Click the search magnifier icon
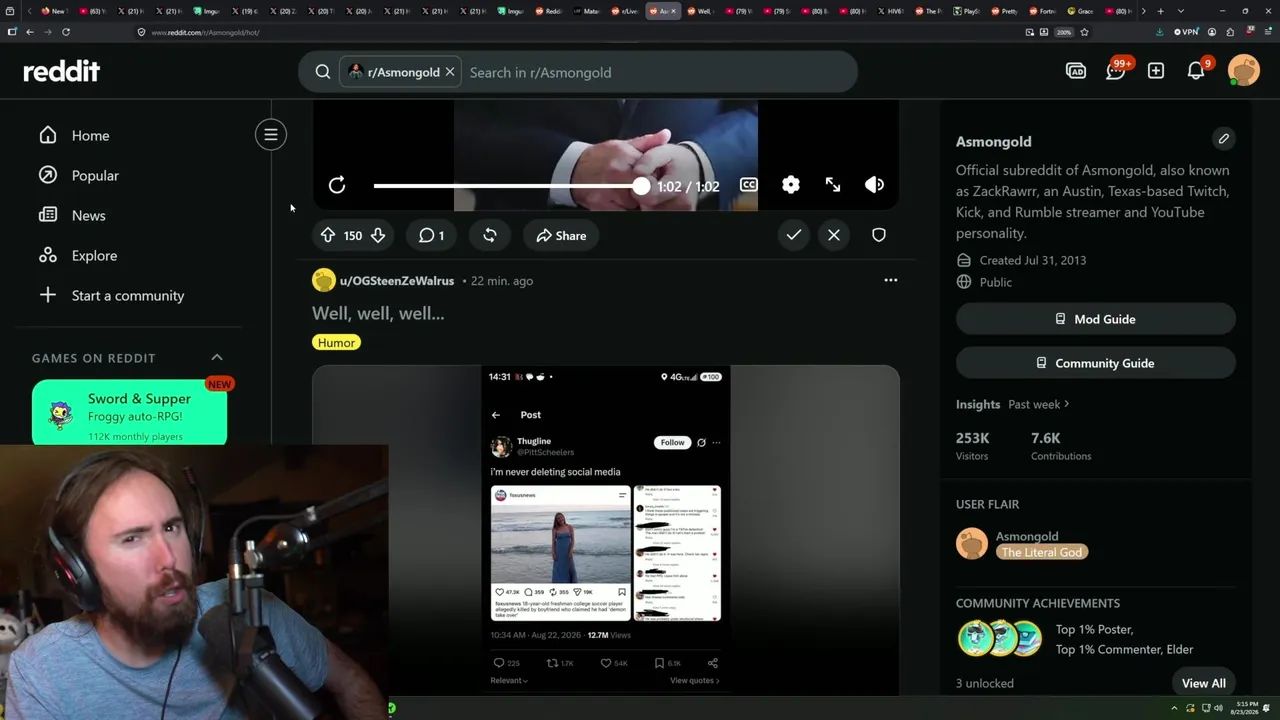This screenshot has height=720, width=1280. [323, 72]
